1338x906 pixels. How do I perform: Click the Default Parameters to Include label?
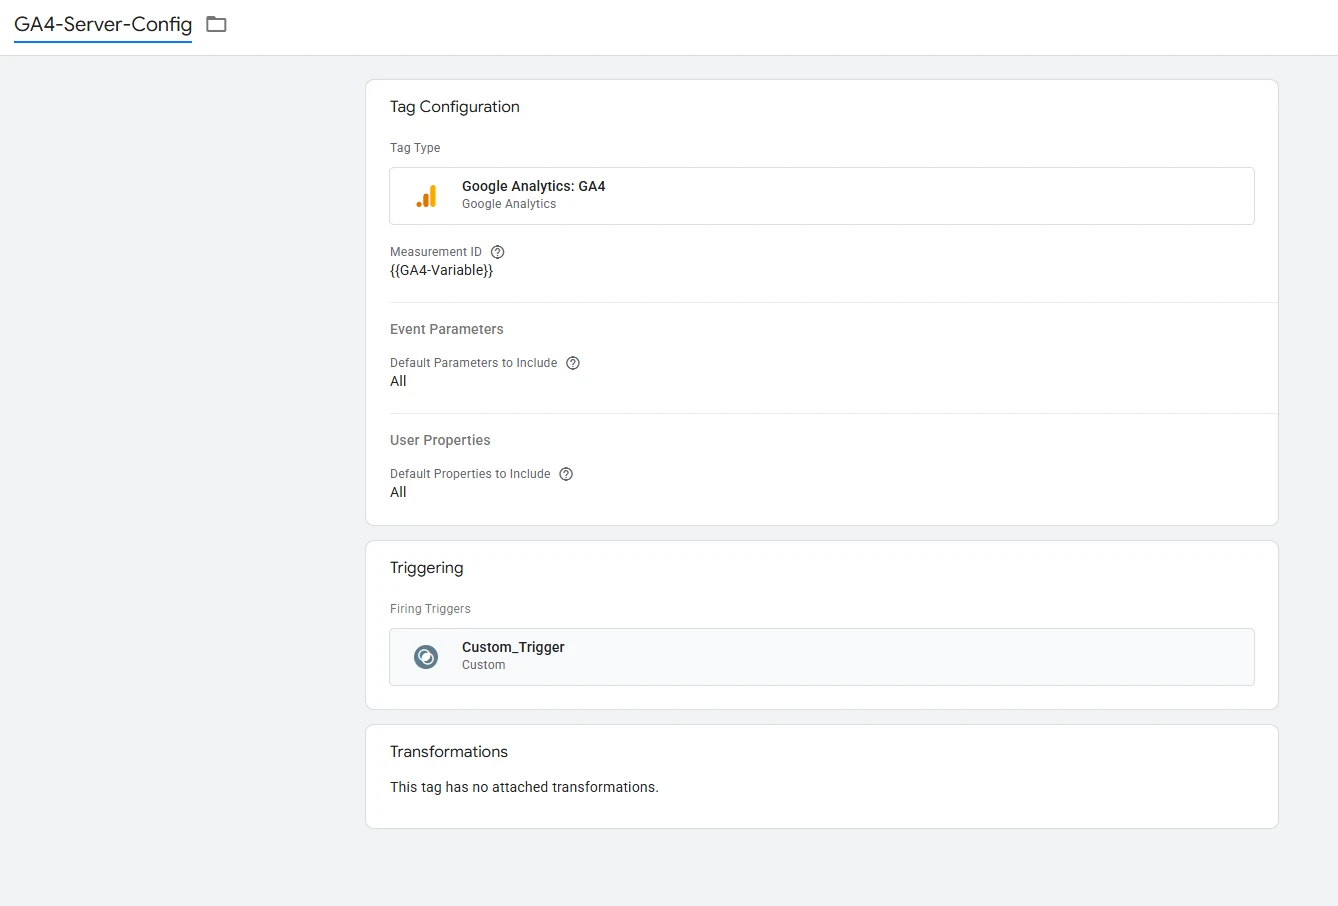474,363
